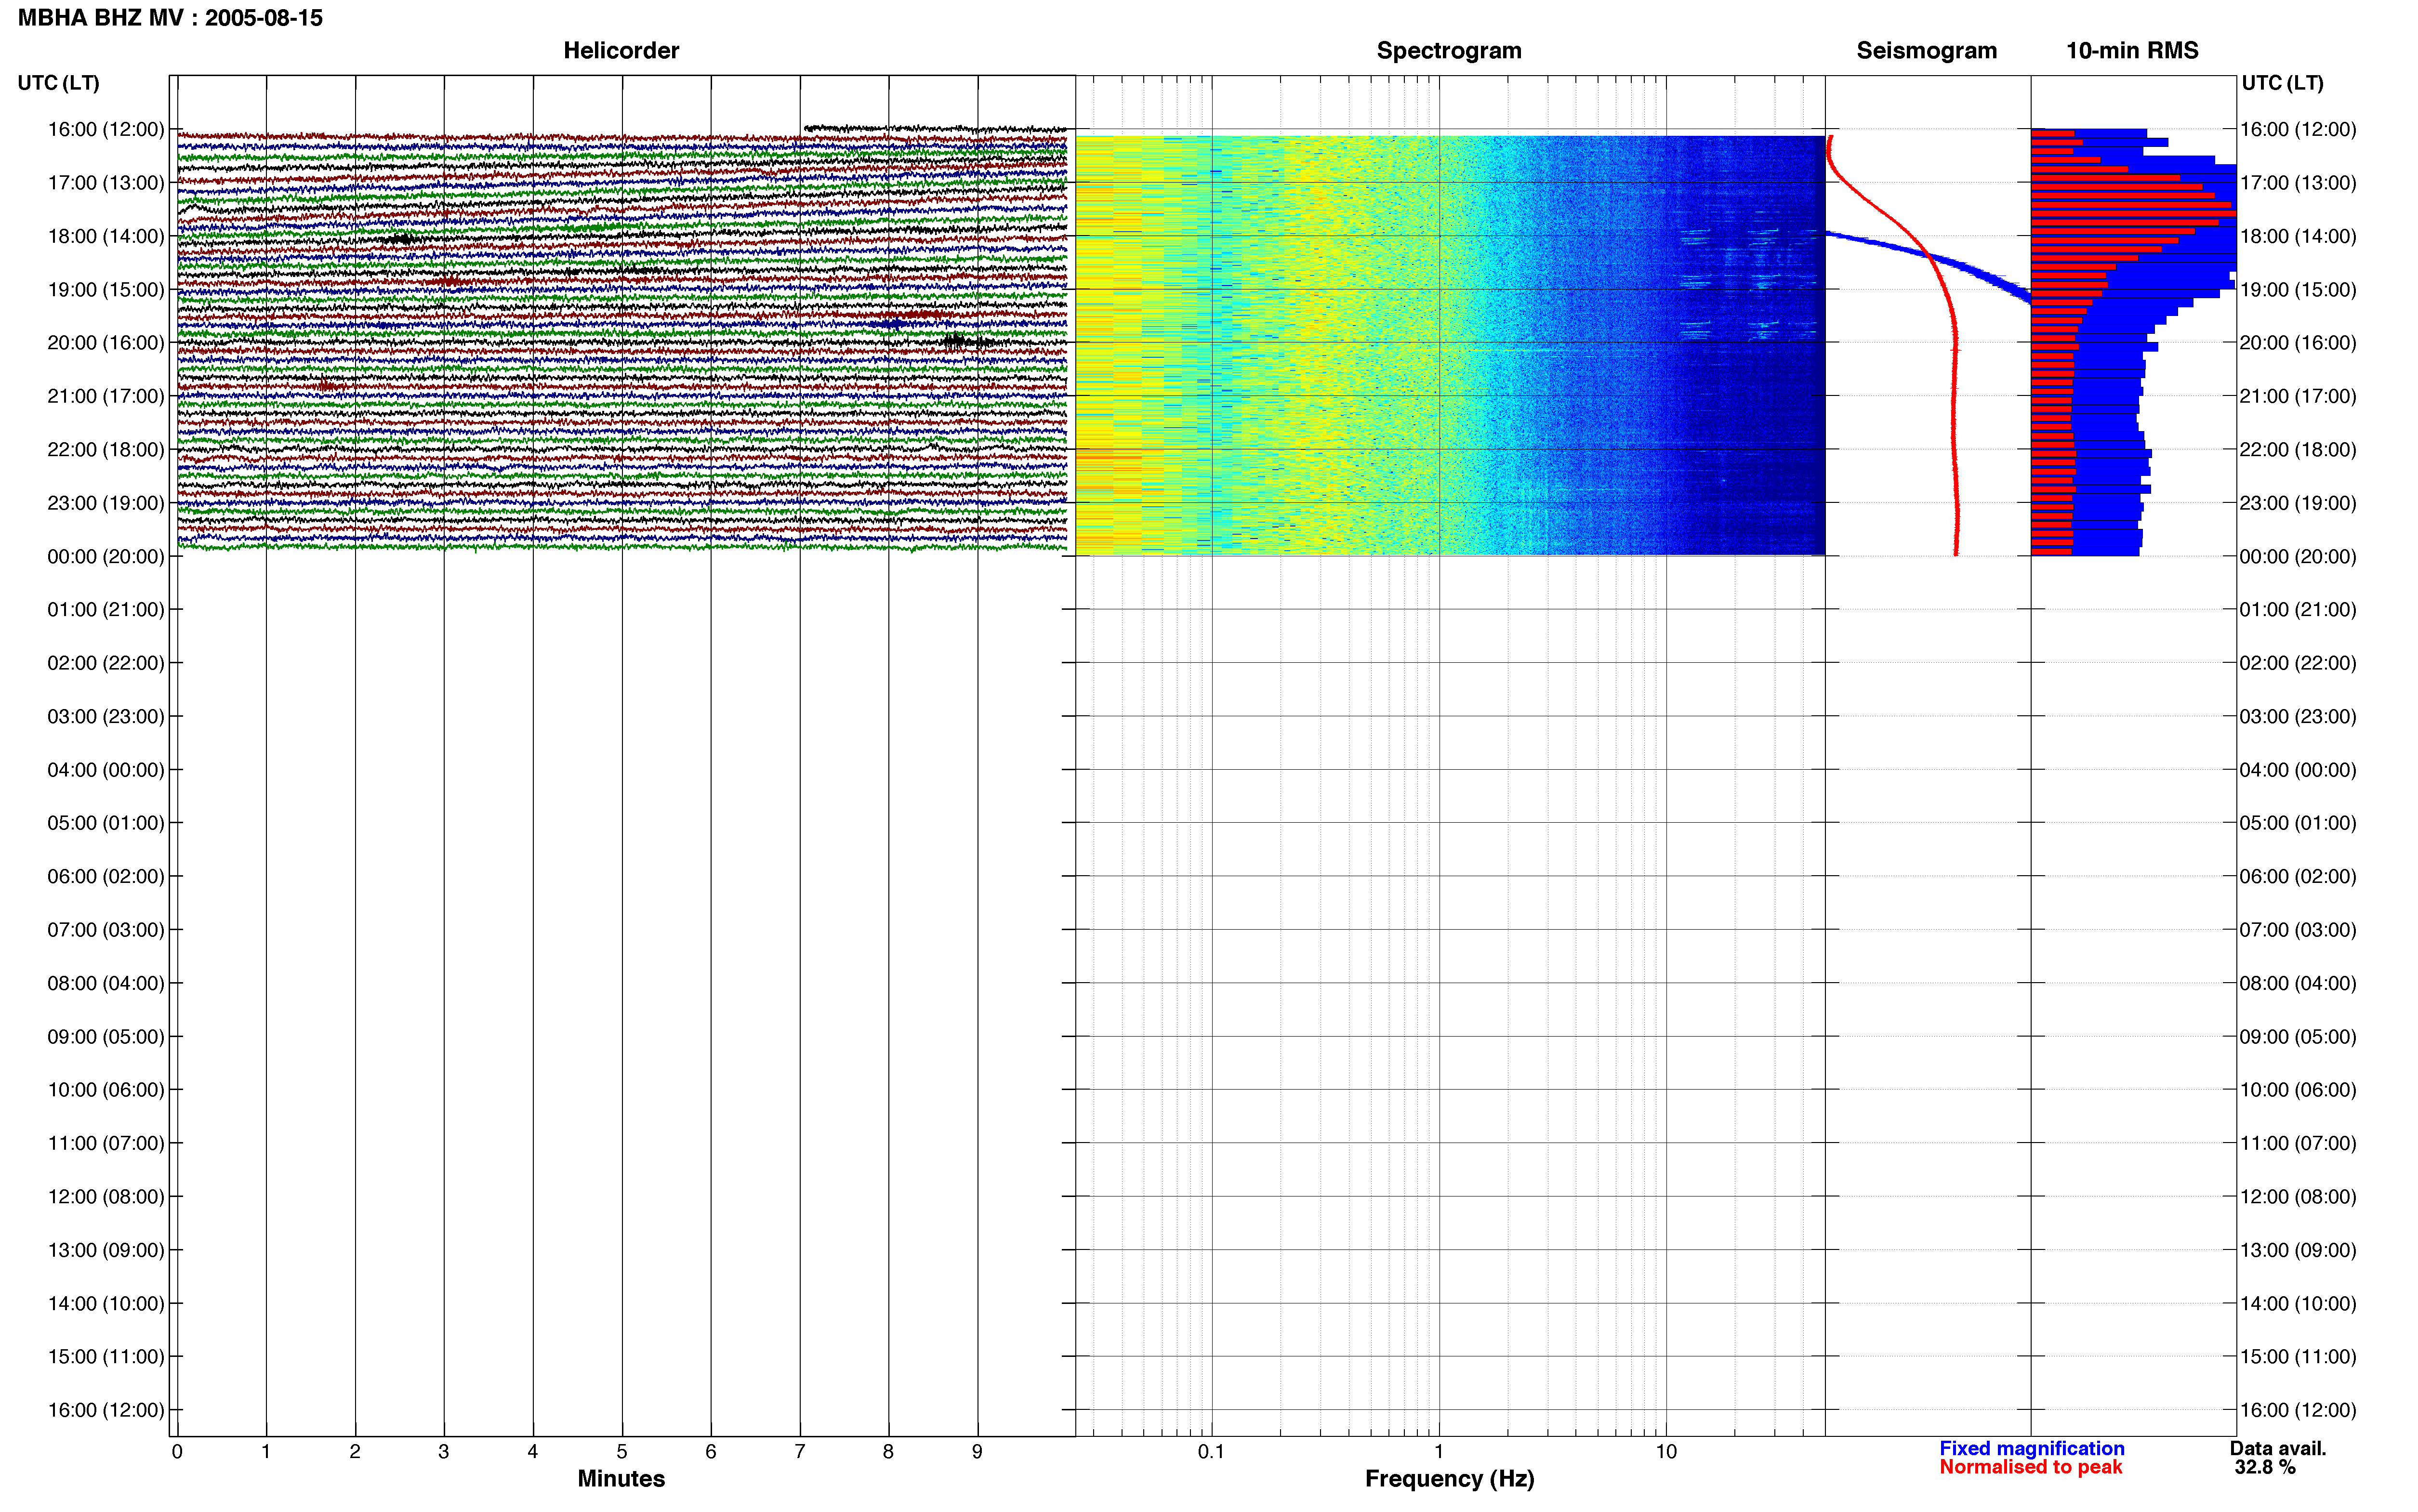Screen dimensions: 2418x1512
Task: Click the 'Minutes' axis label under the Helicorder
Action: 621,1479
